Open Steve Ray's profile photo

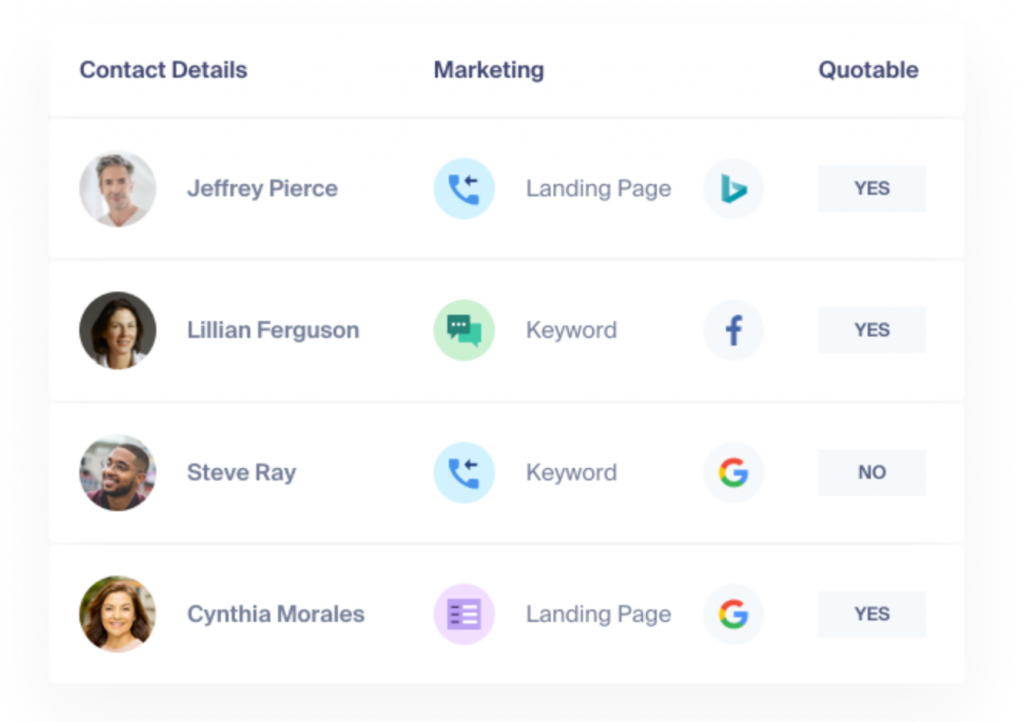pyautogui.click(x=118, y=473)
